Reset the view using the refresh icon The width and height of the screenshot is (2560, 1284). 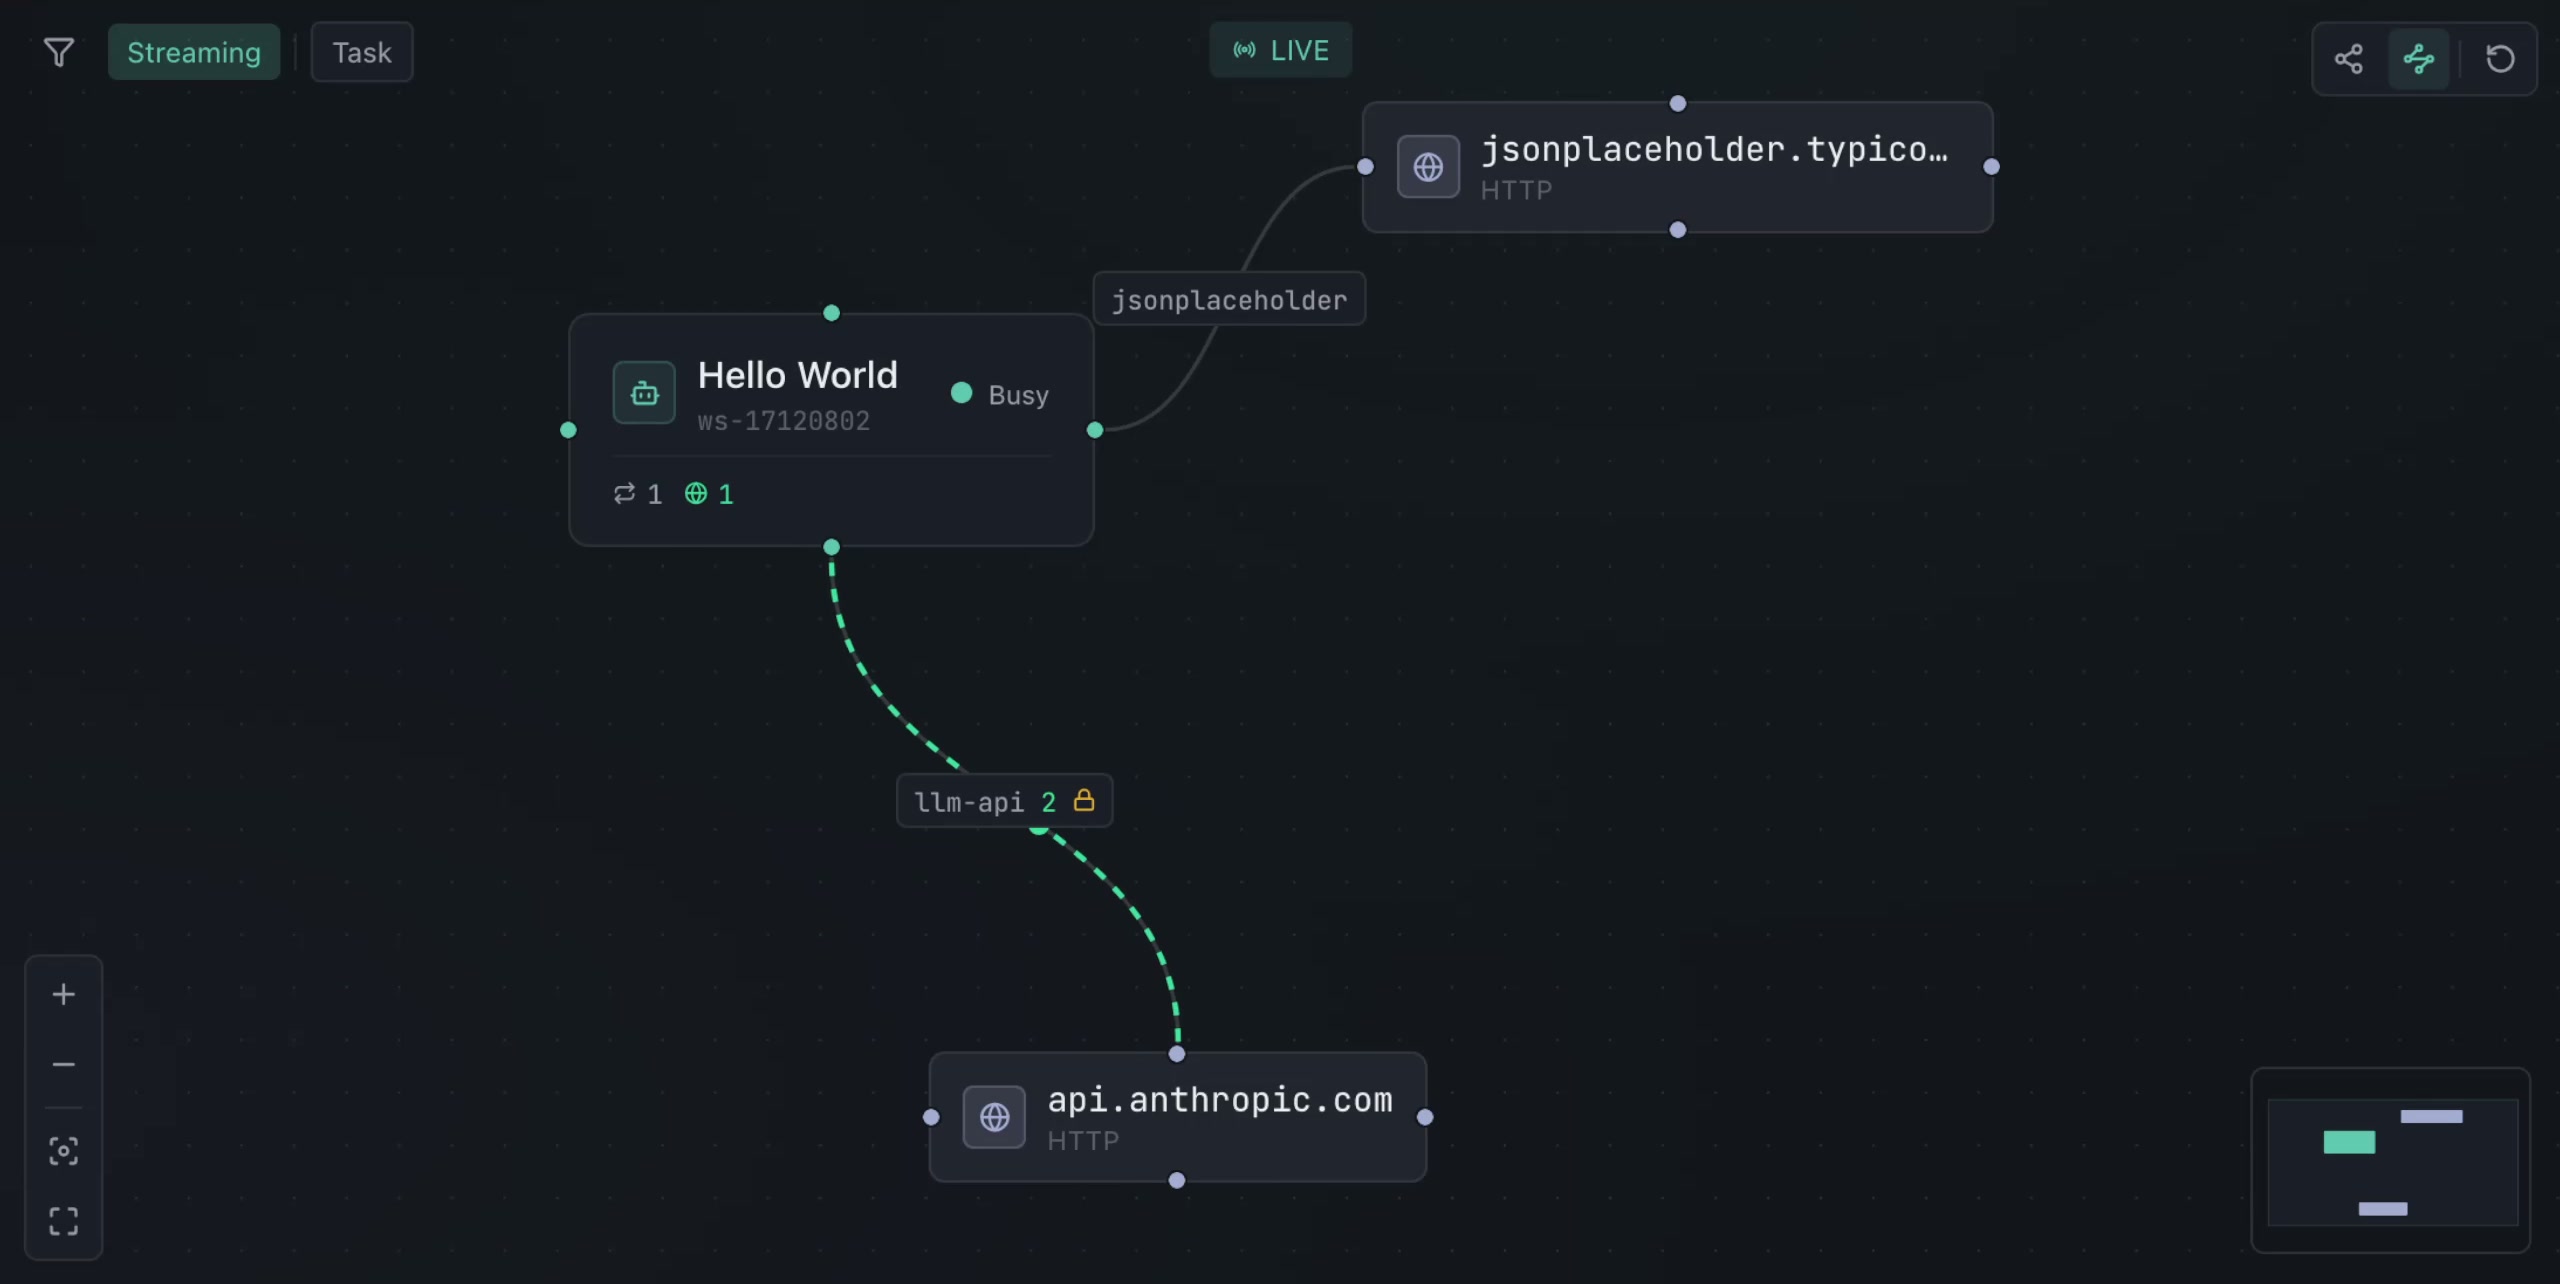pyautogui.click(x=2501, y=59)
